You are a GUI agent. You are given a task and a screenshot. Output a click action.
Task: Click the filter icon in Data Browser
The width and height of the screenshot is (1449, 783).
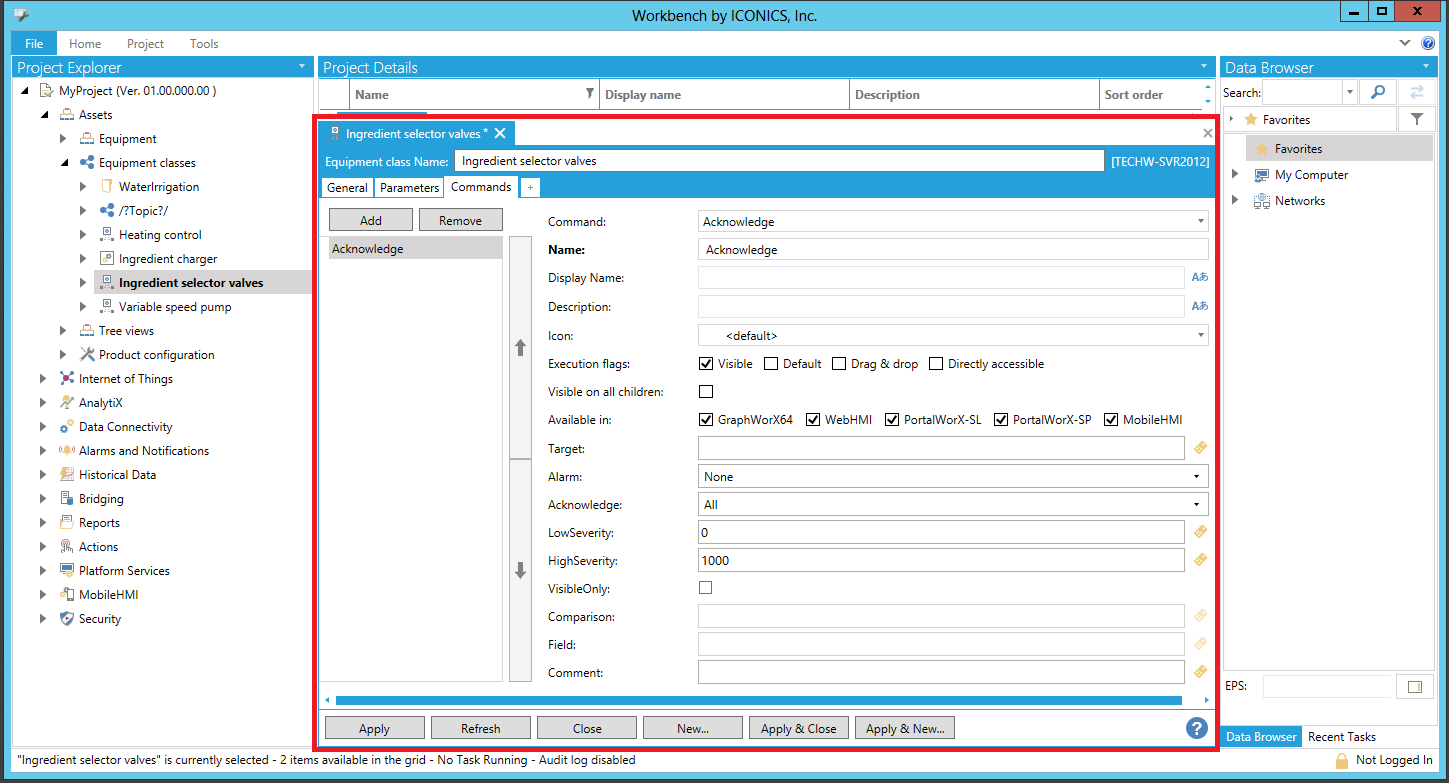pos(1416,119)
